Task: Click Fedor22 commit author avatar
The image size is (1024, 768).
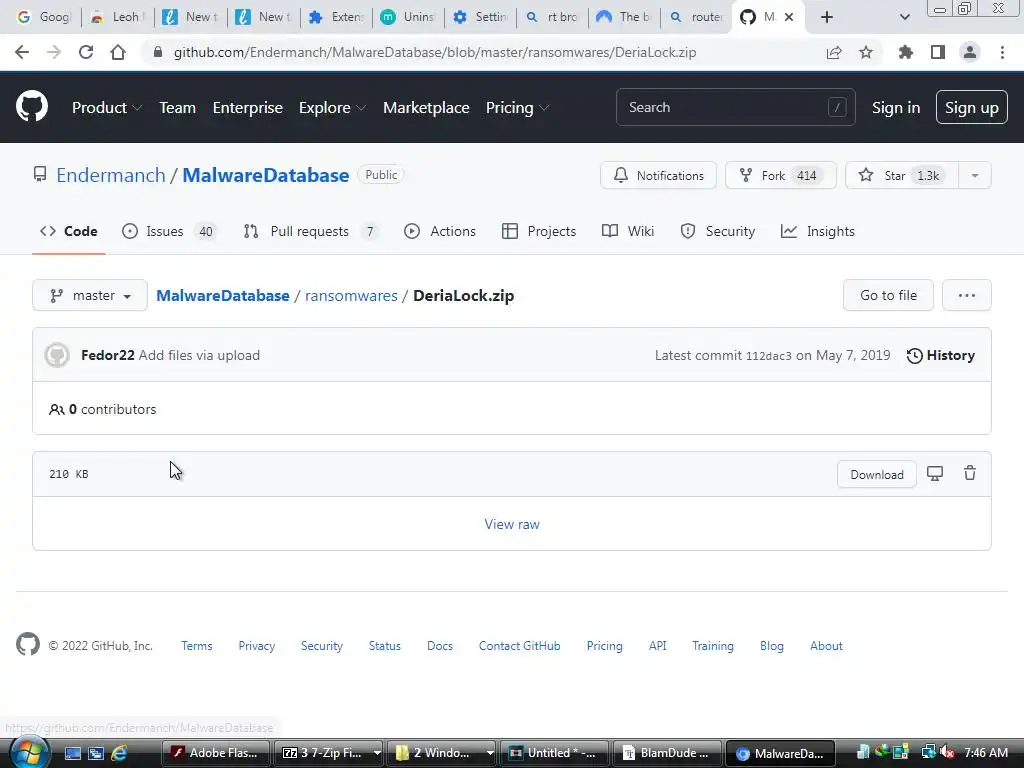Action: pyautogui.click(x=57, y=355)
